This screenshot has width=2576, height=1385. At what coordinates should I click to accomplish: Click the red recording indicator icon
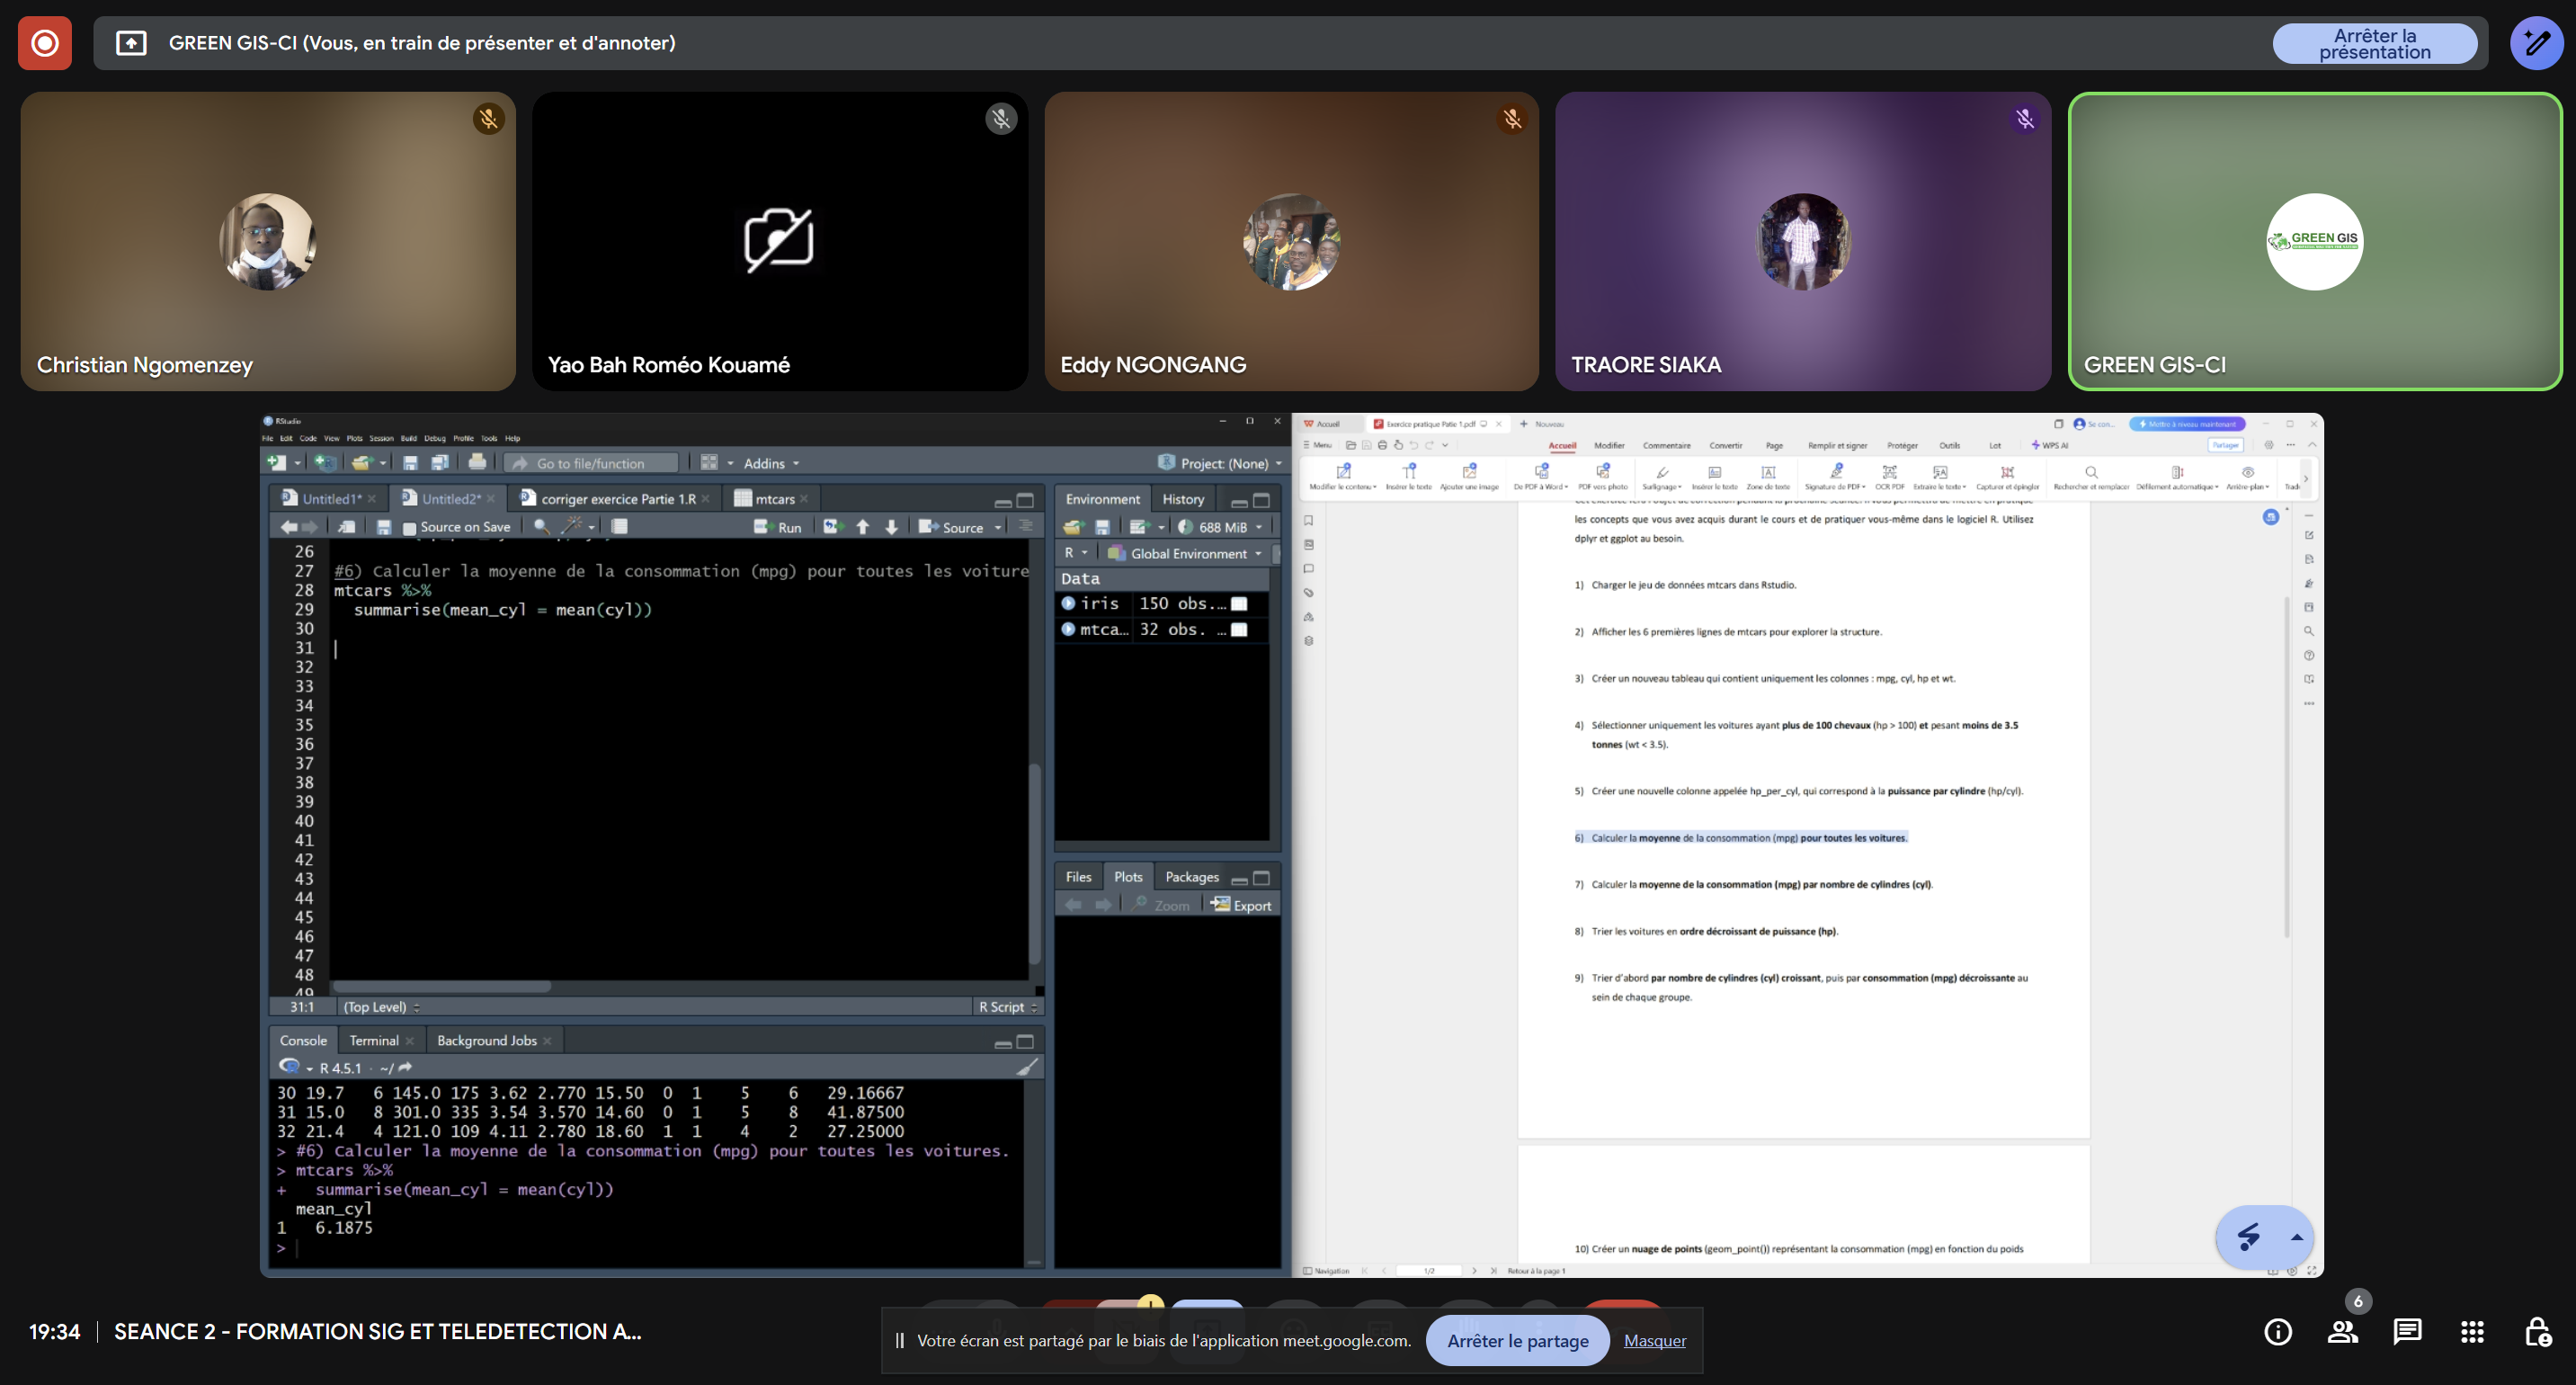click(45, 43)
